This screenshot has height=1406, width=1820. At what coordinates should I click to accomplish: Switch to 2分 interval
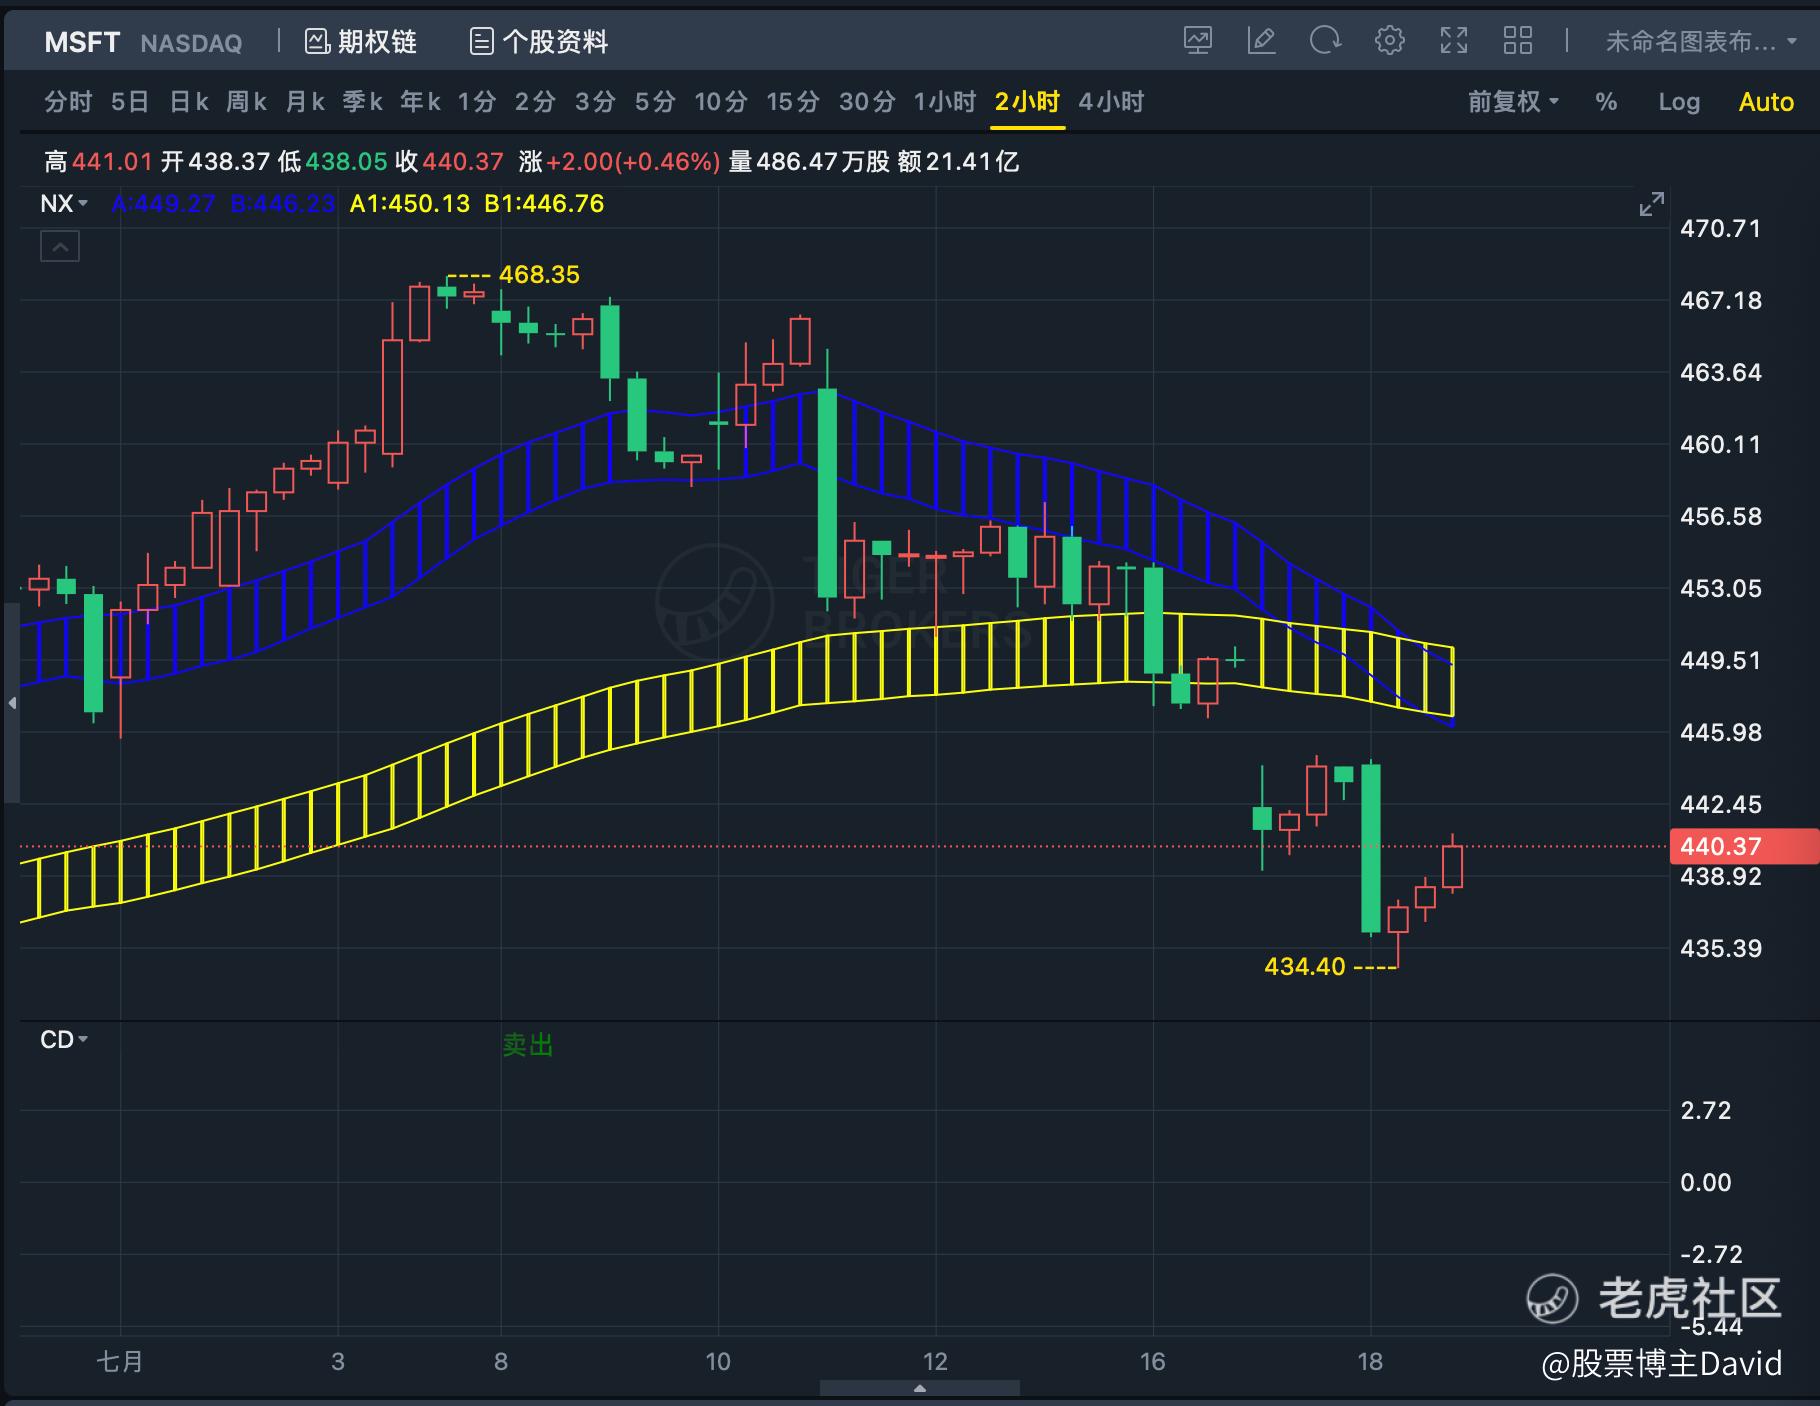(535, 101)
